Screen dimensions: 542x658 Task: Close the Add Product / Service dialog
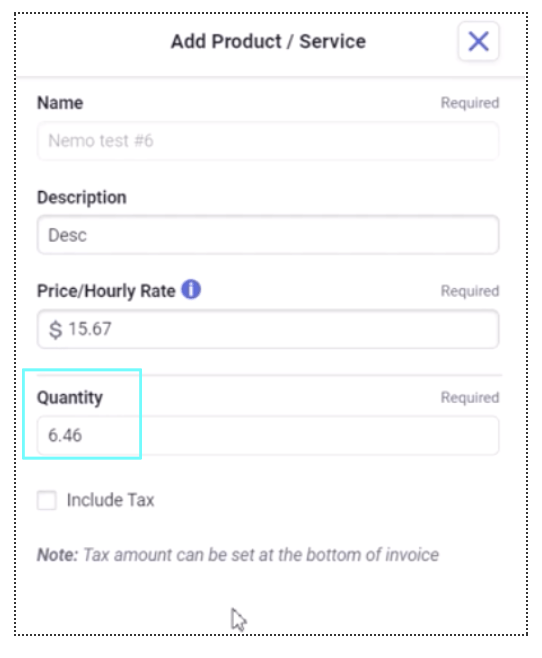[478, 41]
